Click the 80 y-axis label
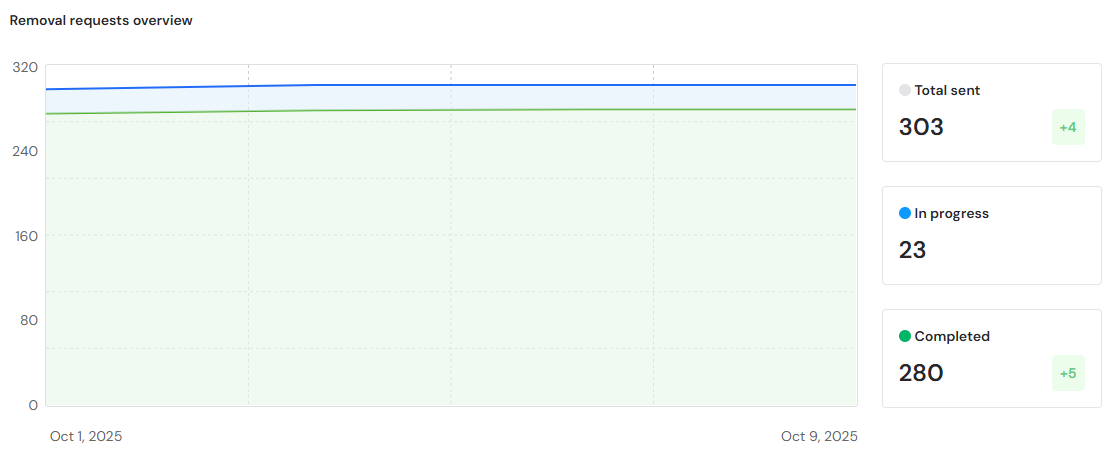 pyautogui.click(x=29, y=320)
